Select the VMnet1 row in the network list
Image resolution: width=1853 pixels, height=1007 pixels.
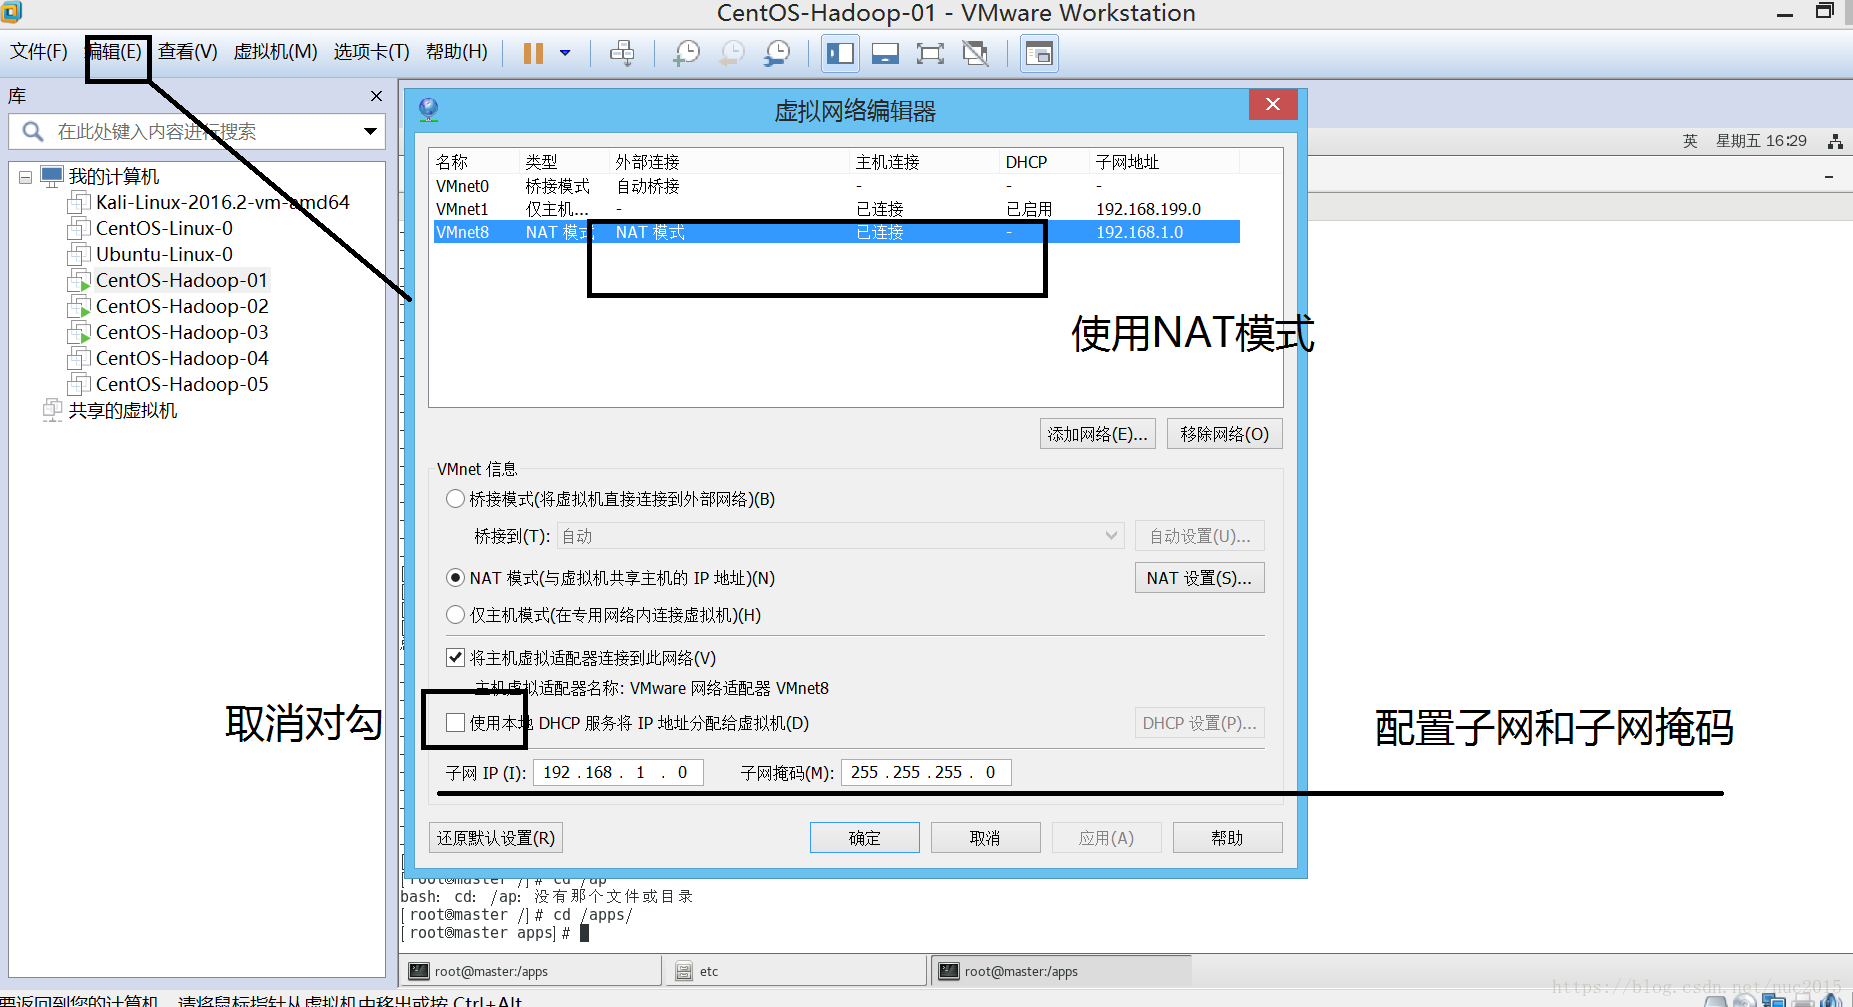[837, 209]
